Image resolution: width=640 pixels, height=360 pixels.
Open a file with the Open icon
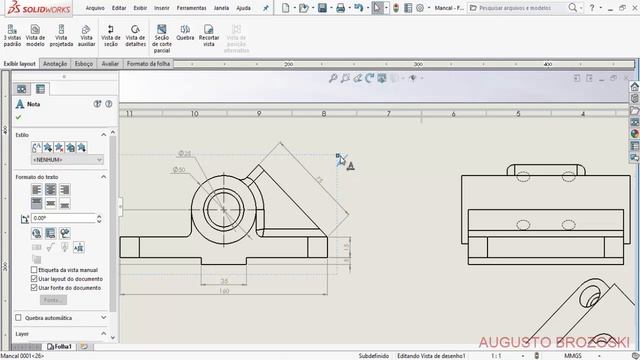303,8
